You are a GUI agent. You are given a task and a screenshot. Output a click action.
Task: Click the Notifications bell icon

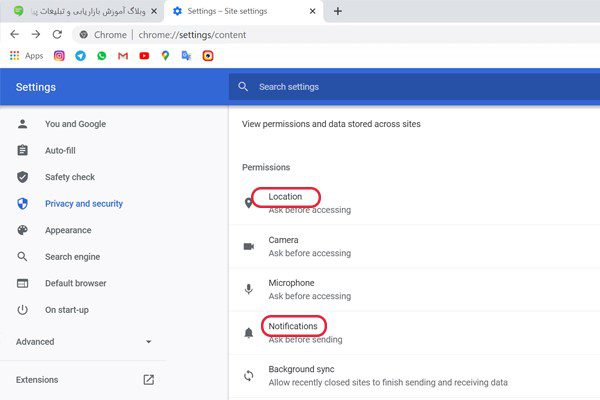(x=249, y=333)
